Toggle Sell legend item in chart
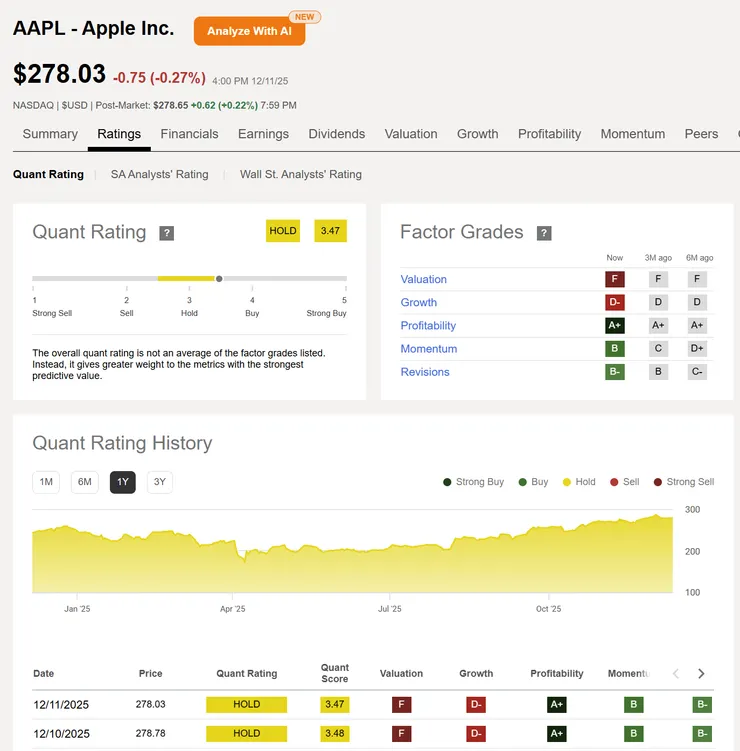The height and width of the screenshot is (751, 740). 625,482
